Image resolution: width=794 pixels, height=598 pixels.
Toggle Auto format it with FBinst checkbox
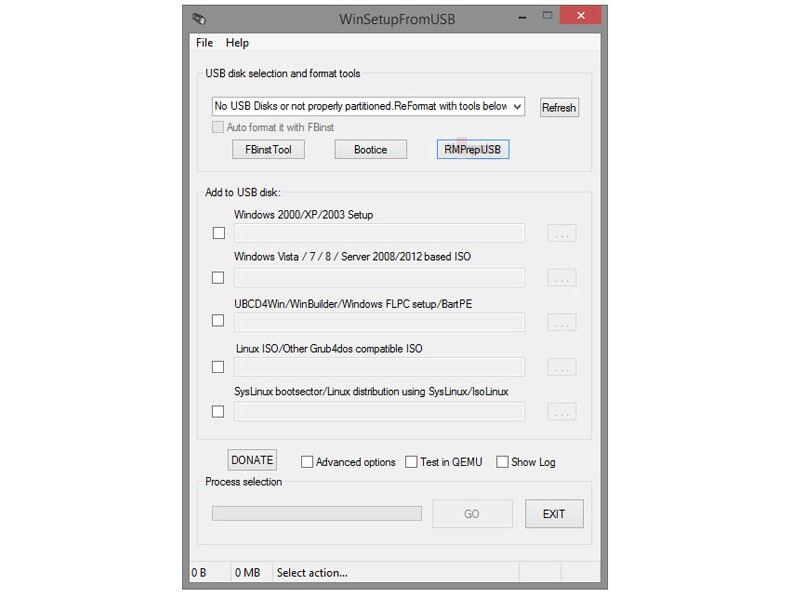coord(218,127)
